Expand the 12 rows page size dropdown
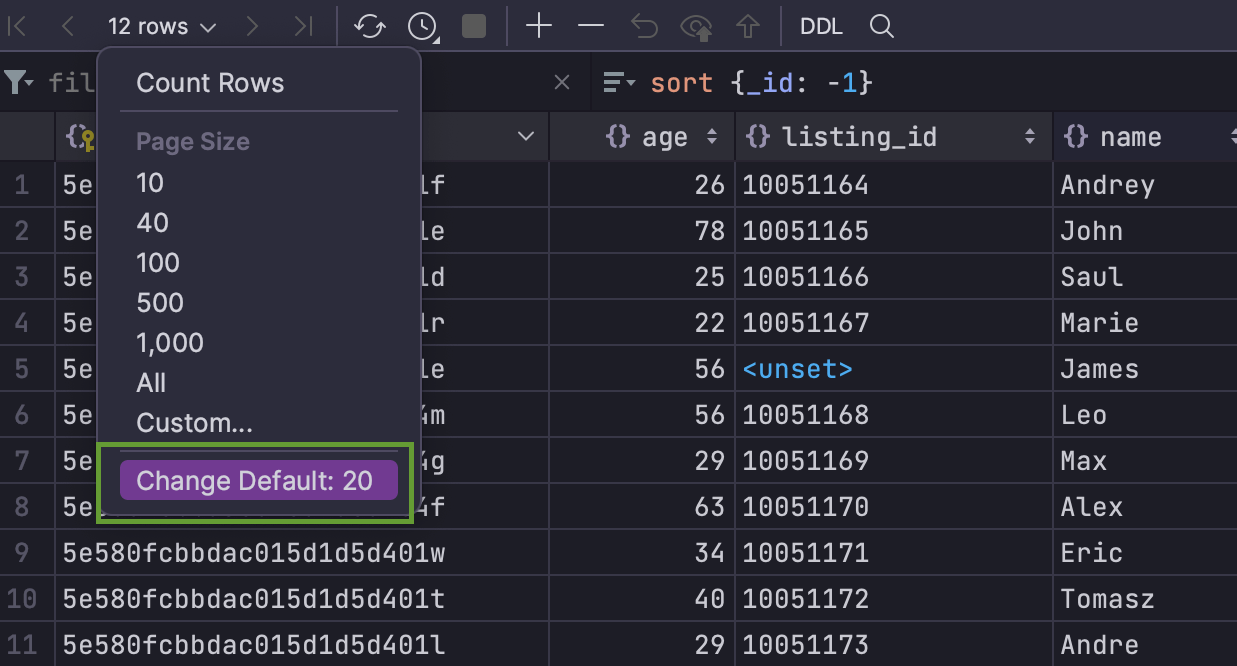 [x=161, y=27]
